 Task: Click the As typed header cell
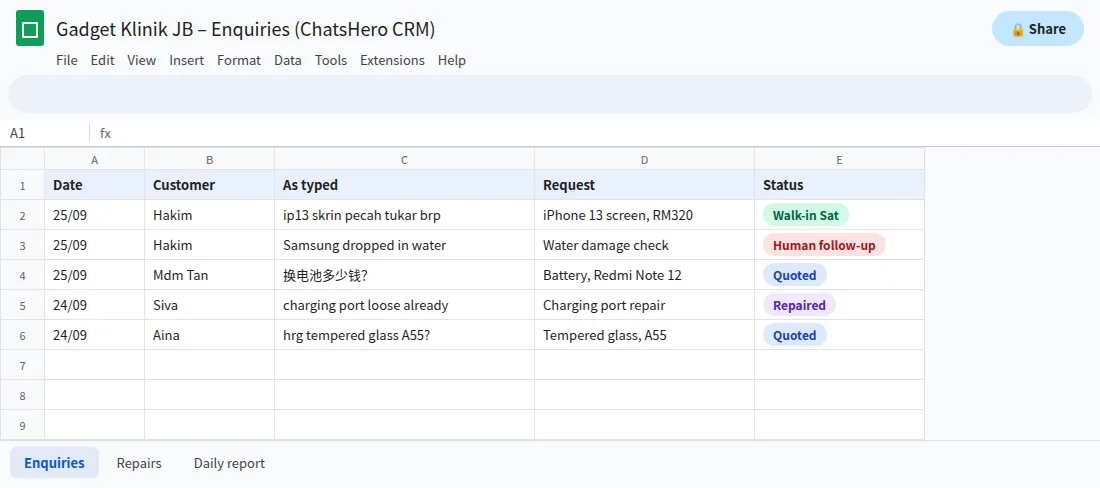click(404, 185)
